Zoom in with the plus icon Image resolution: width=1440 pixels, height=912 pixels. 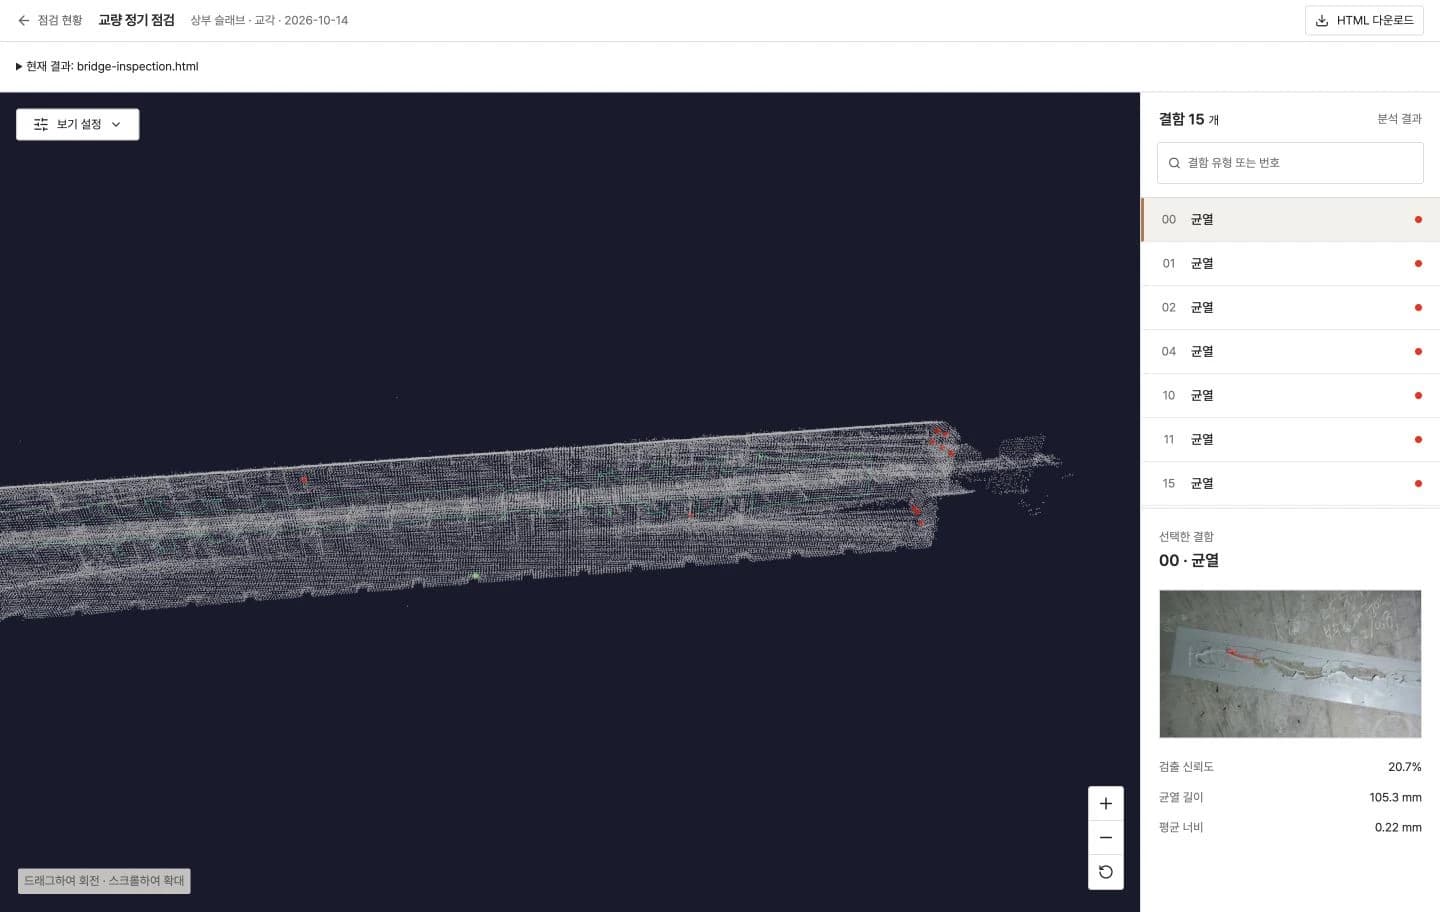[x=1106, y=804]
